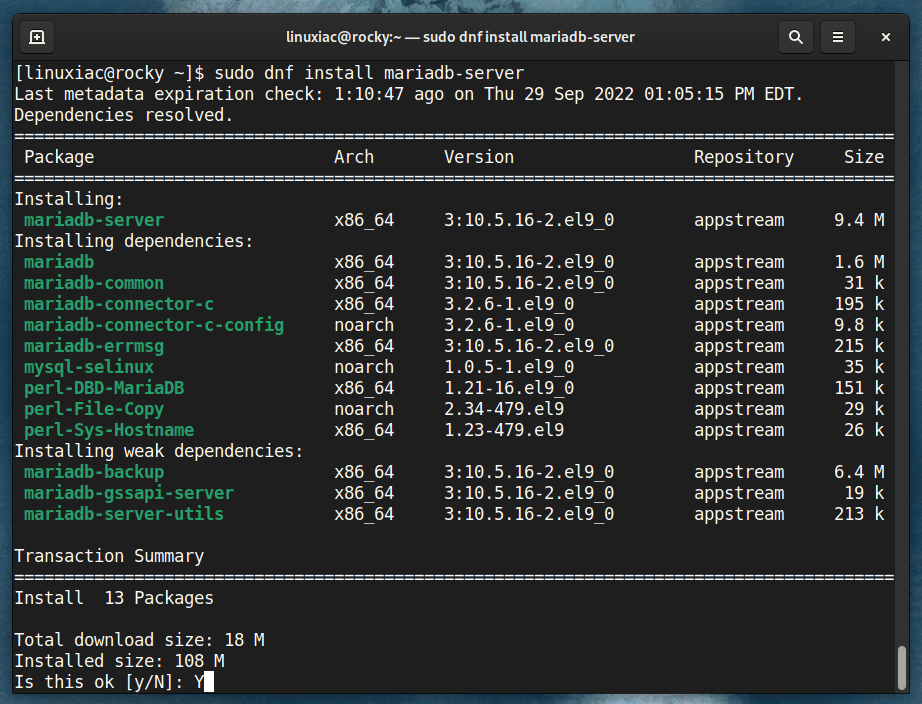This screenshot has height=704, width=922.
Task: Click the mariadb-connector-c-config package name
Action: pos(154,325)
